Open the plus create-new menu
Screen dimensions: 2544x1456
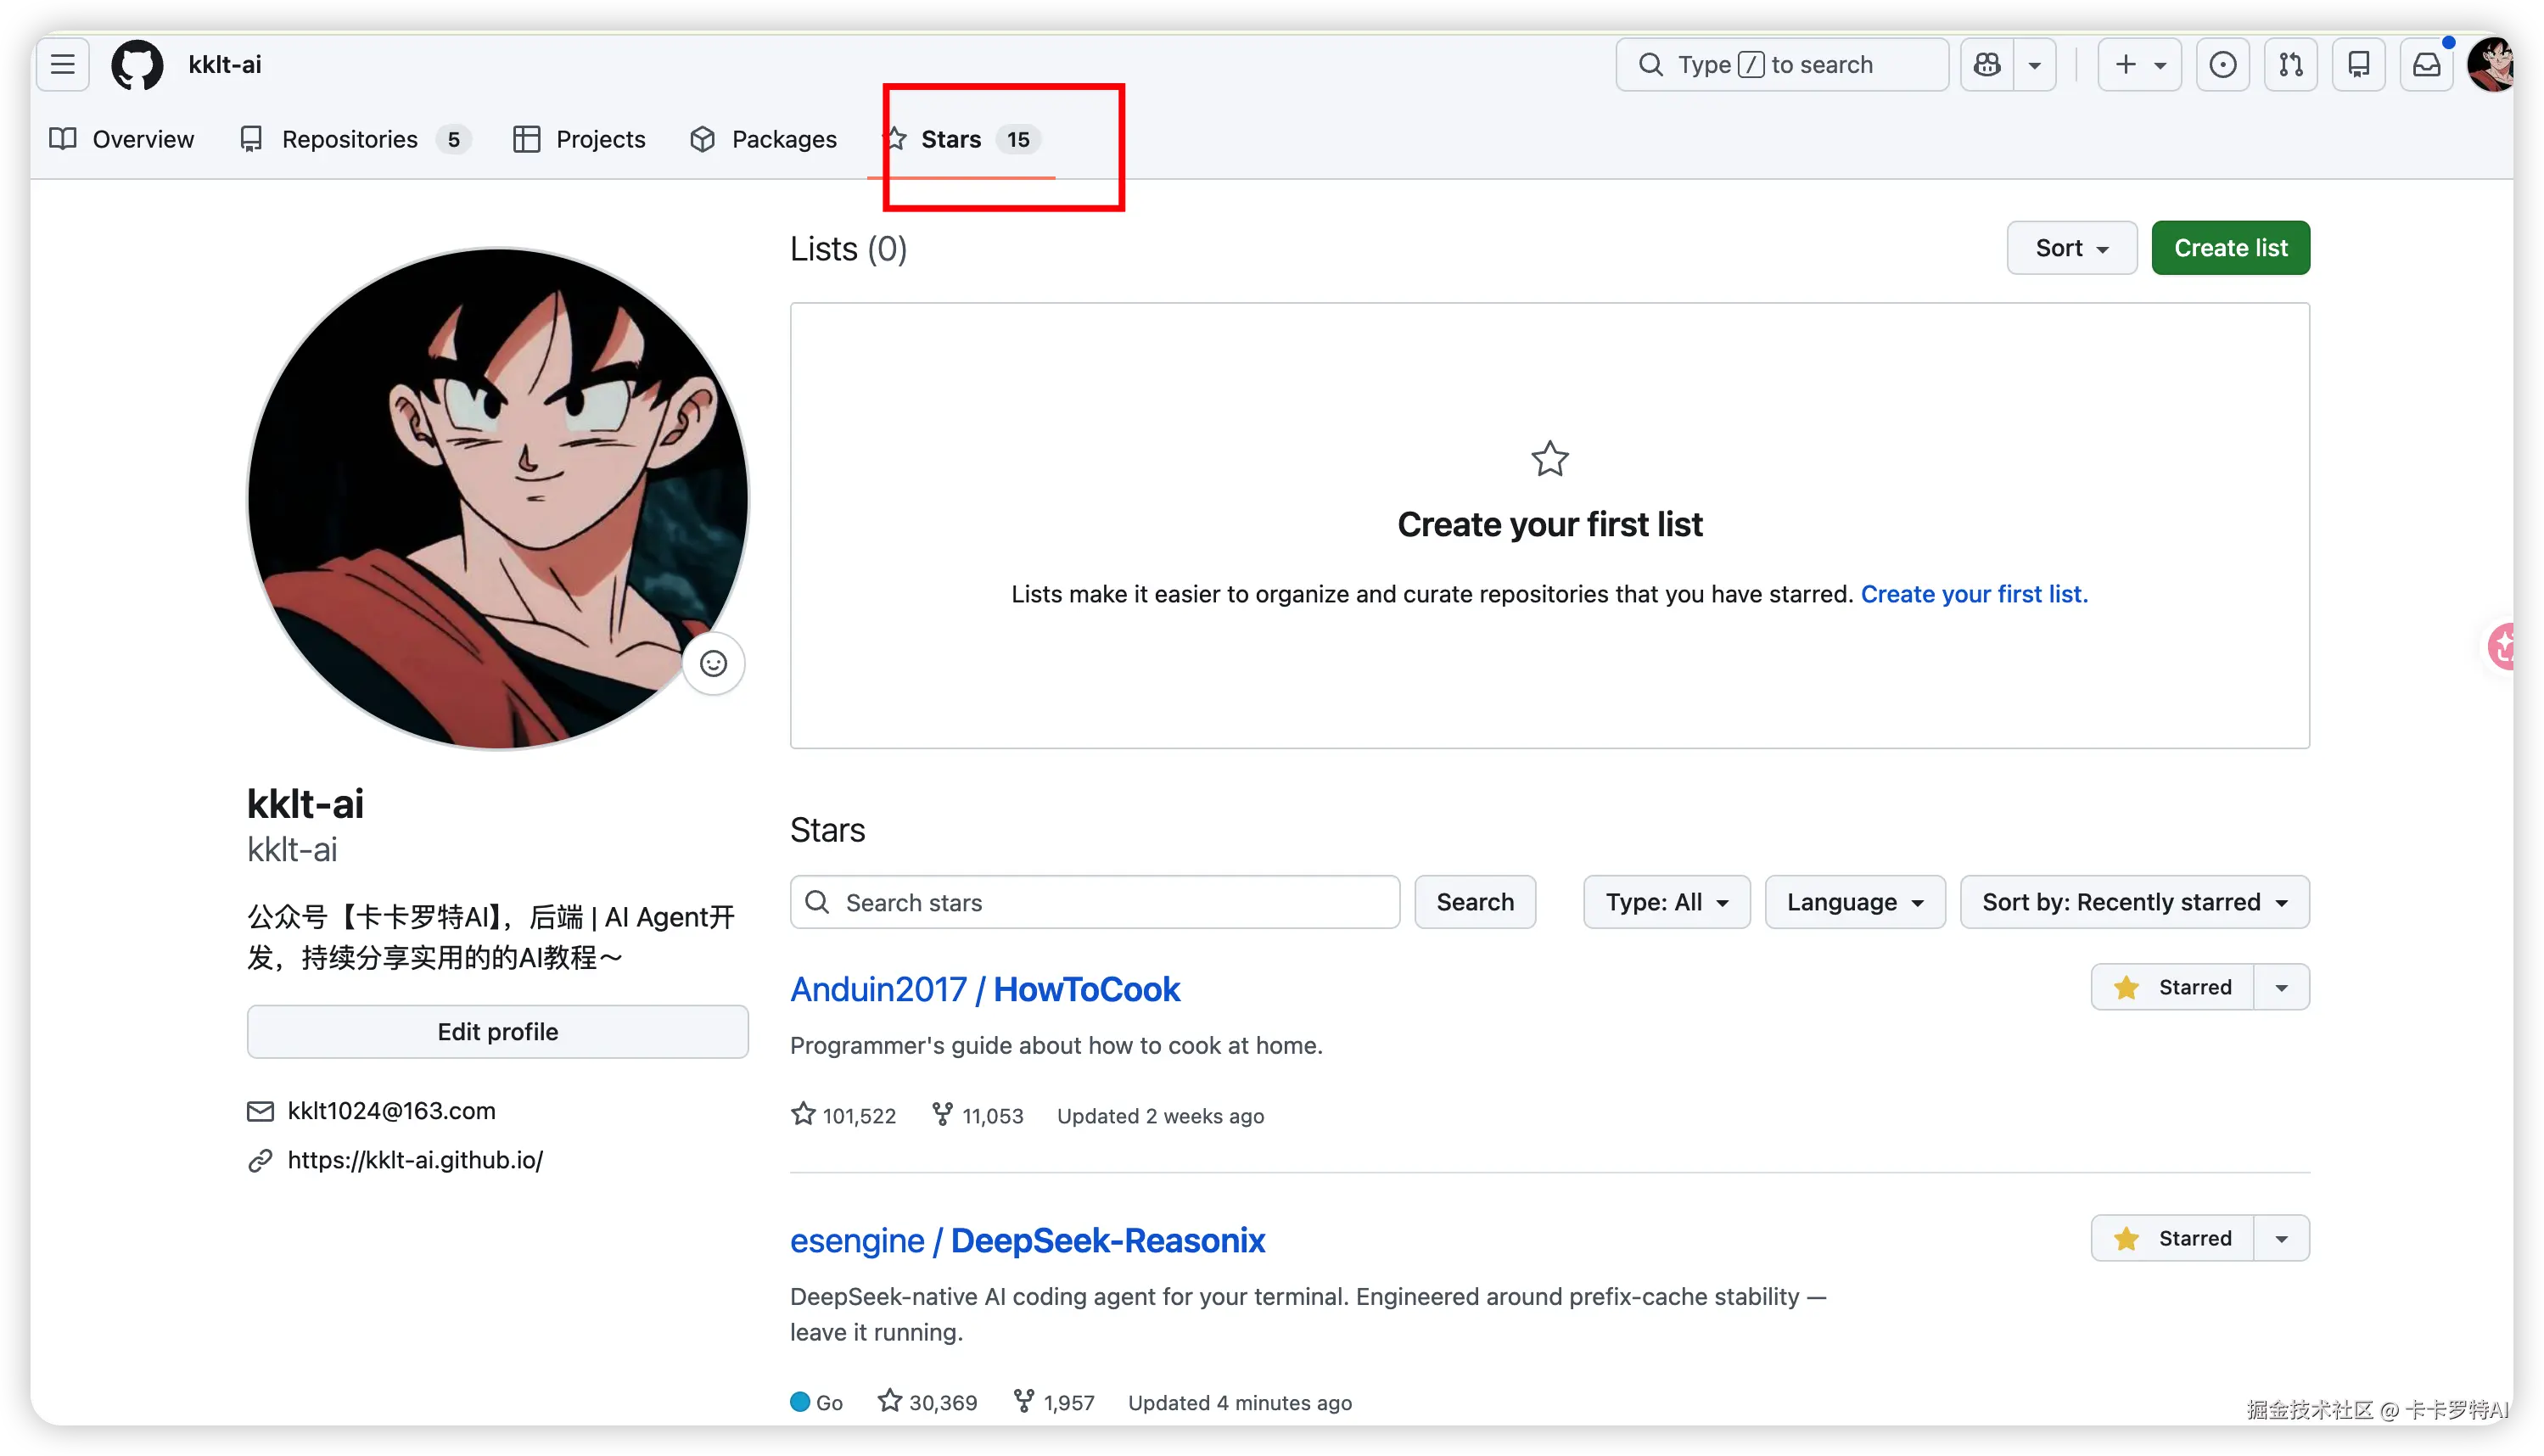tap(2139, 65)
